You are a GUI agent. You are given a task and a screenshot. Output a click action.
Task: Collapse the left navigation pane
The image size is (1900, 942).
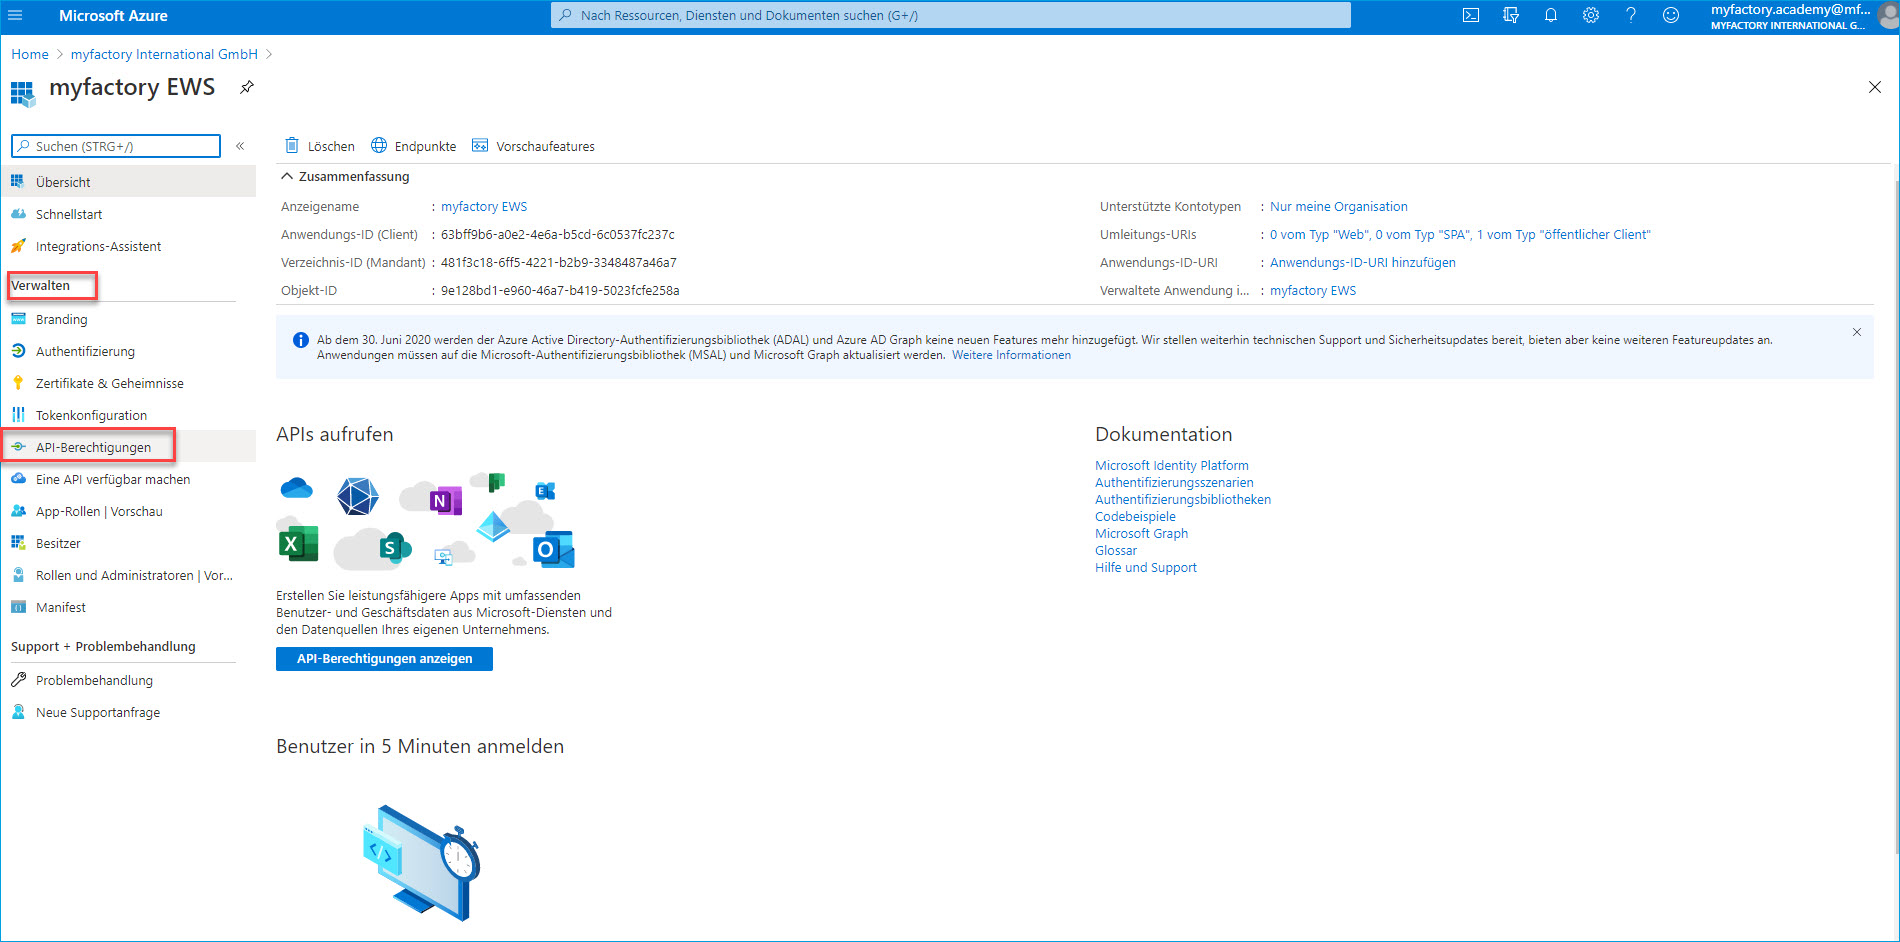point(240,146)
